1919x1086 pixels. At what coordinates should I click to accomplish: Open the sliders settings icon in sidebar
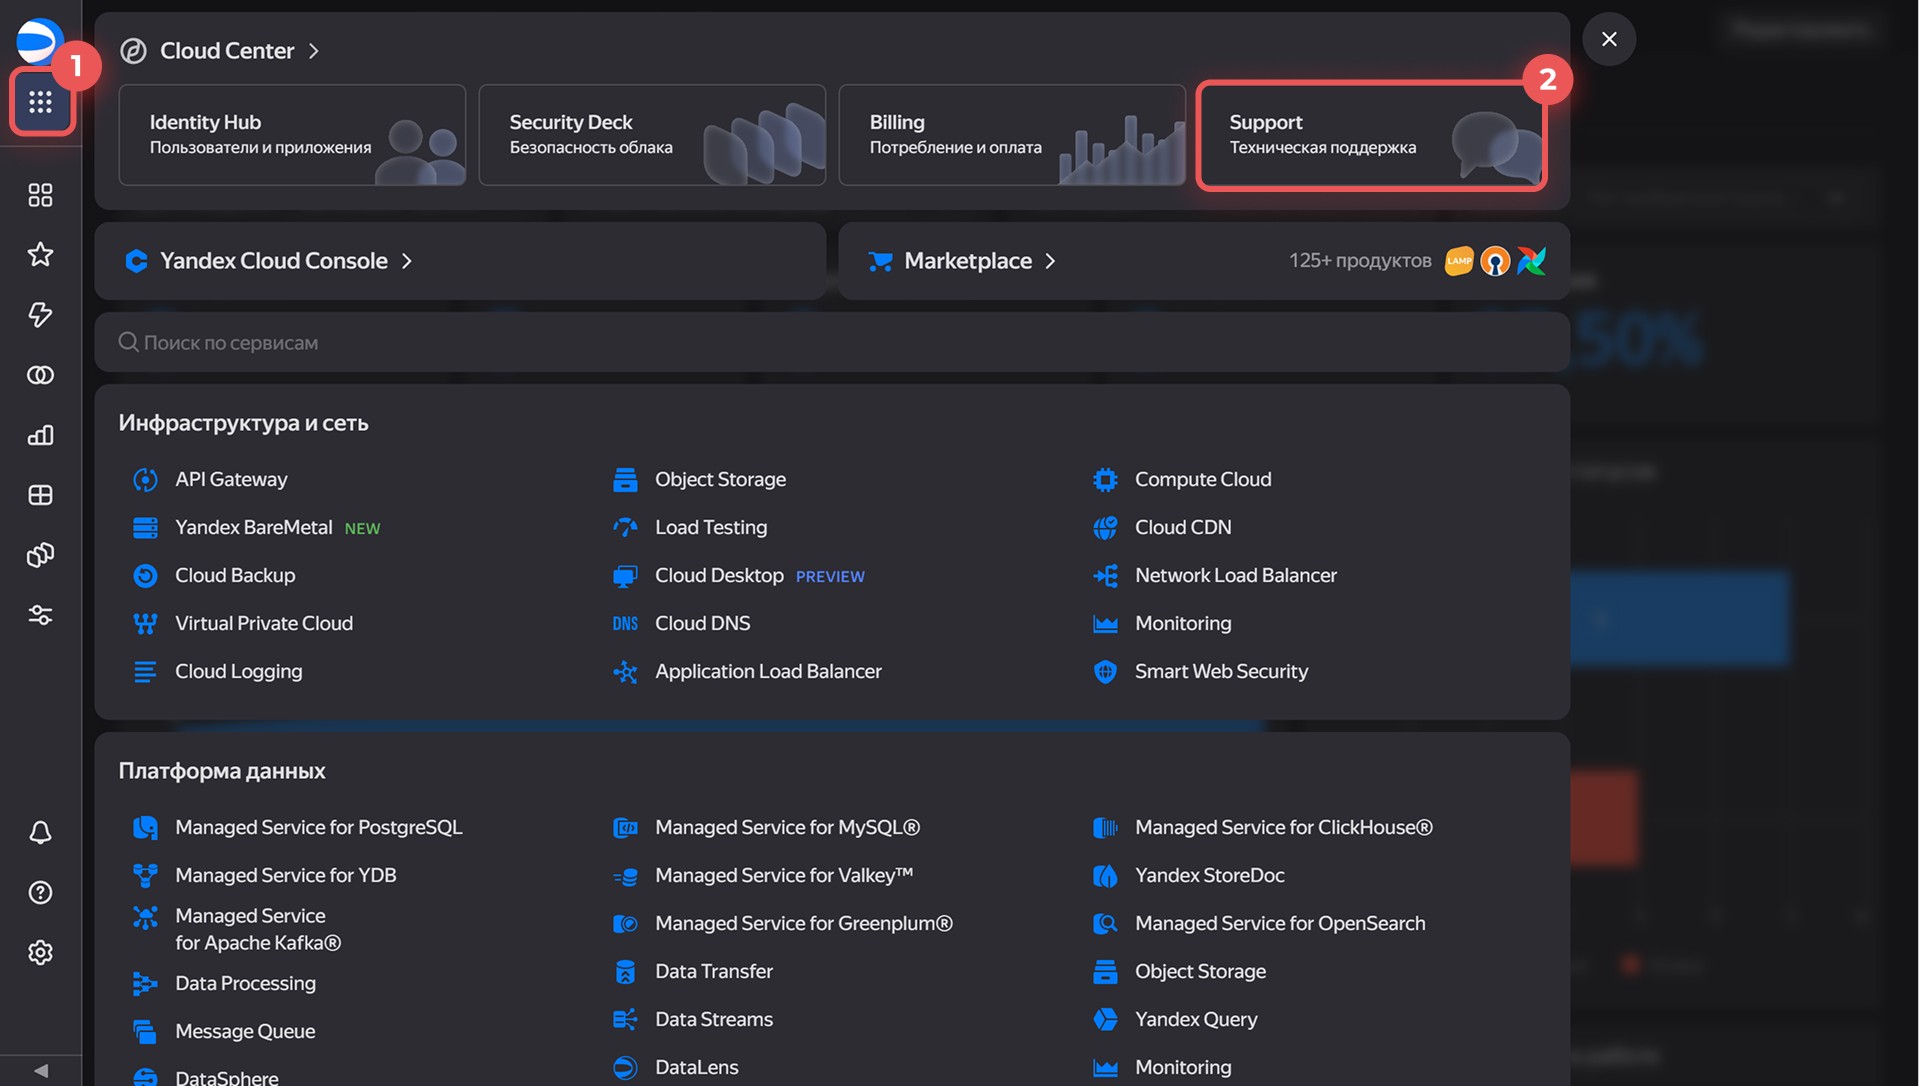click(40, 615)
